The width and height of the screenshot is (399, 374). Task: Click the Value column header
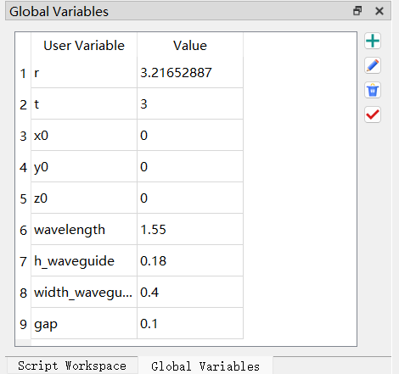tap(190, 45)
